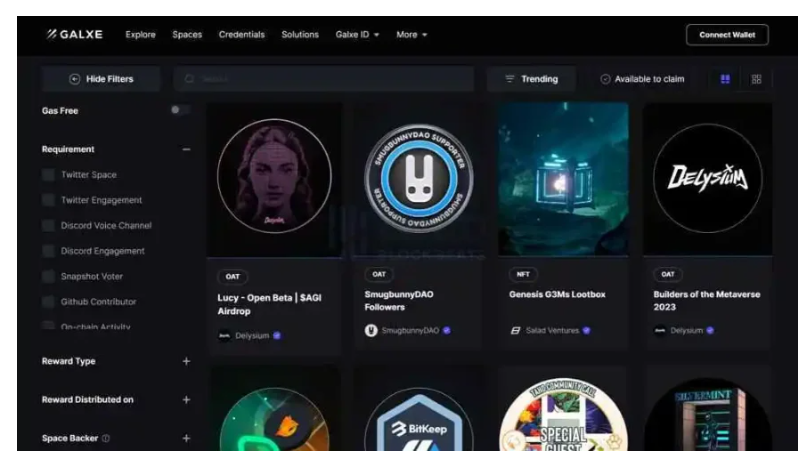The image size is (812, 462).
Task: Switch to compact grid view
Action: click(756, 79)
